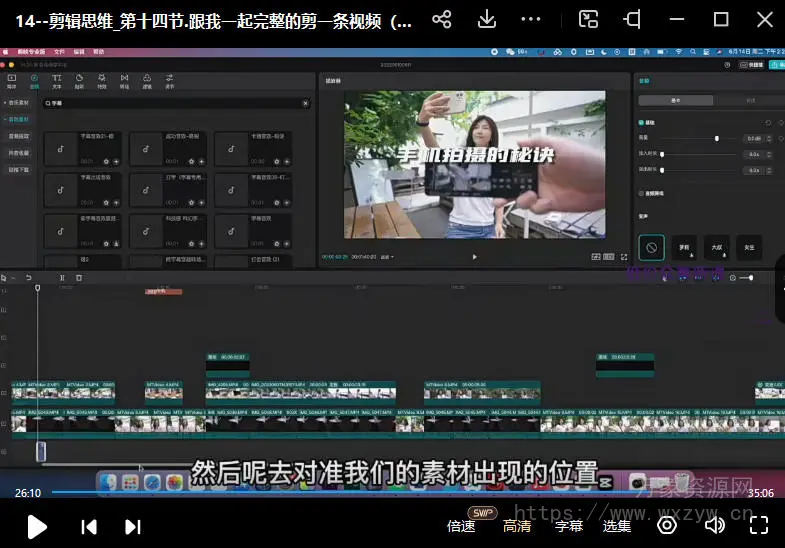Viewport: 785px width, 548px height.
Task: Open the 倍速 playback speed menu
Action: pos(461,526)
